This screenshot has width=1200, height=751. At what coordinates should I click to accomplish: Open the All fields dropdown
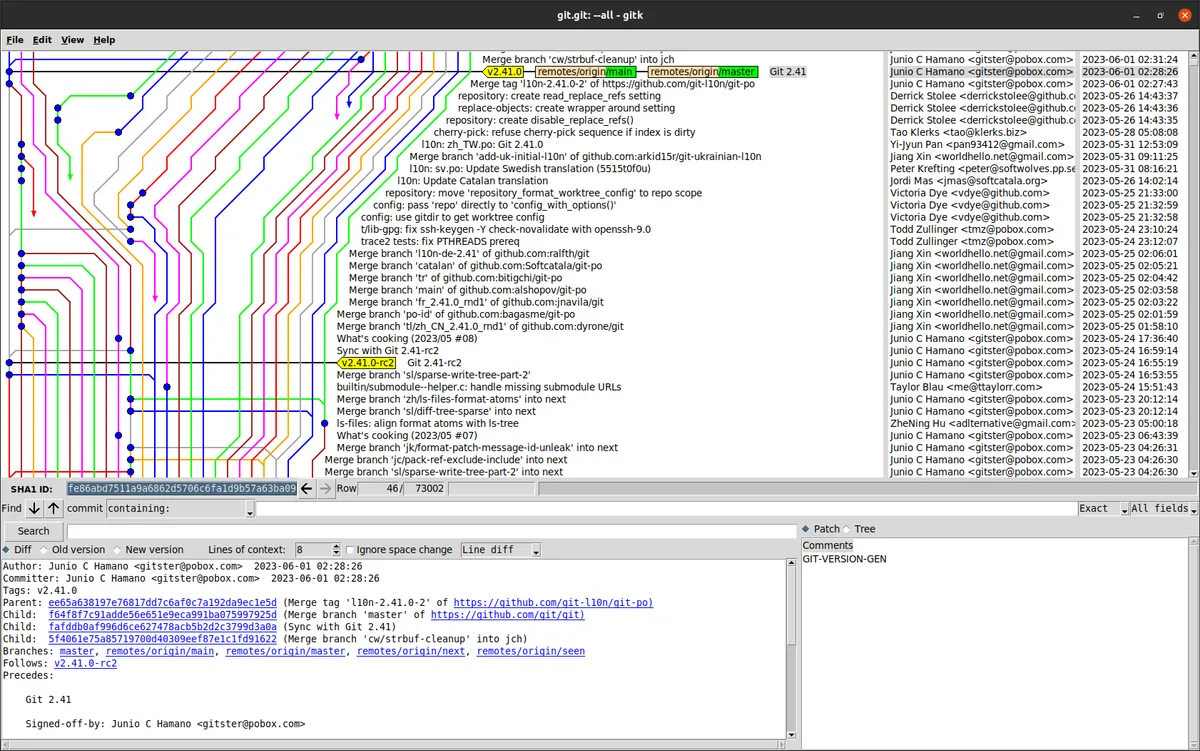[1161, 508]
